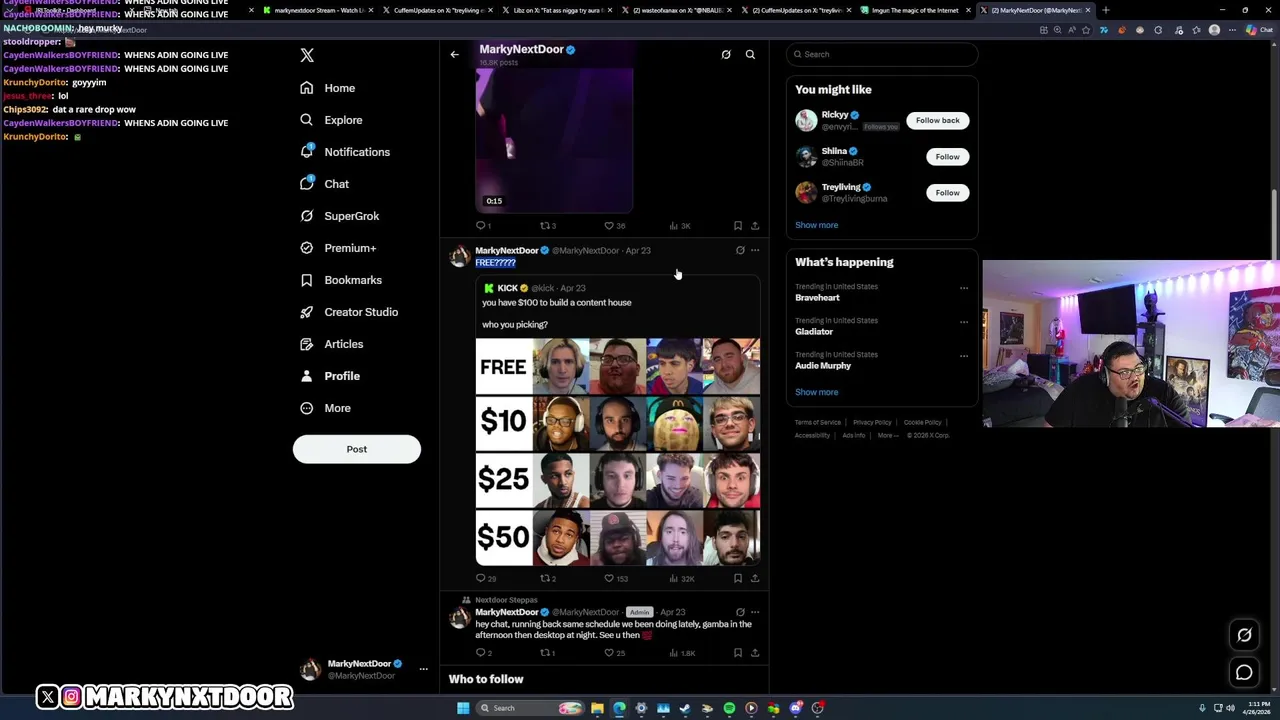
Task: Switch to the Imgur browser tab
Action: point(915,10)
